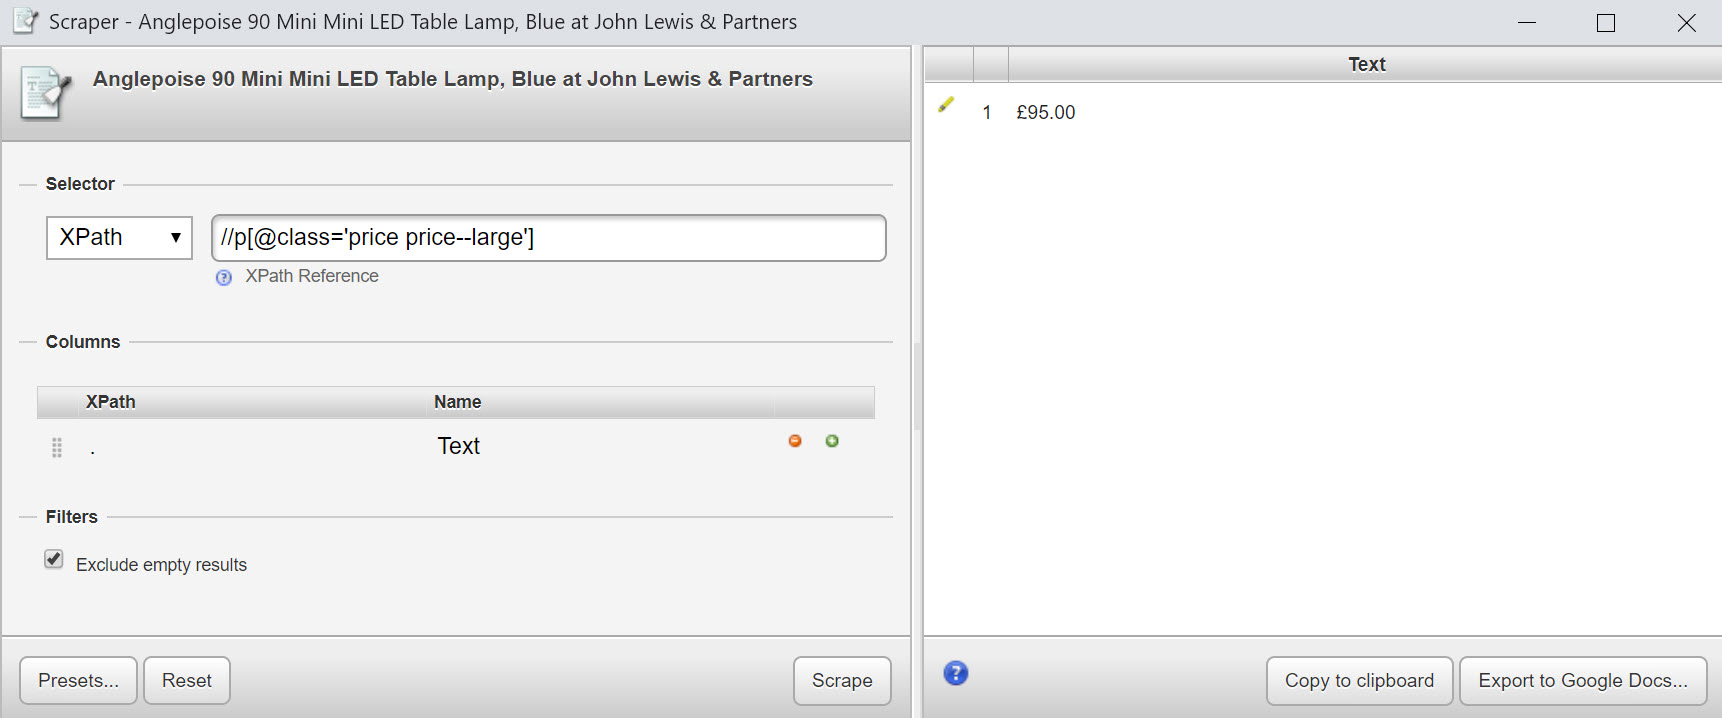Click the Reset button

pyautogui.click(x=187, y=681)
